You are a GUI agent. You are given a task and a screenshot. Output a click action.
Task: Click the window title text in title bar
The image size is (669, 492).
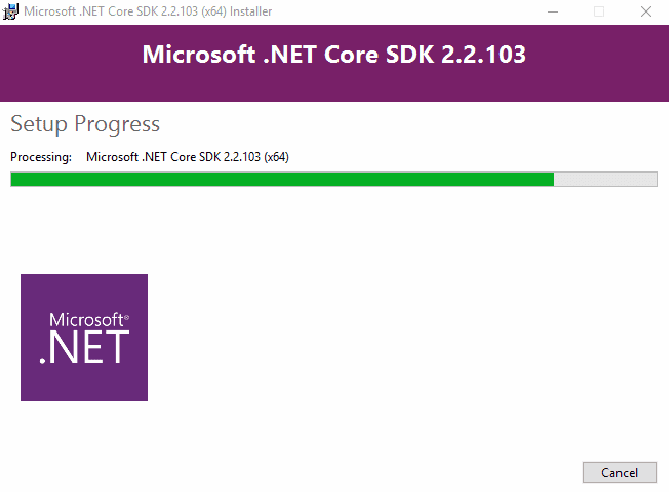[148, 11]
